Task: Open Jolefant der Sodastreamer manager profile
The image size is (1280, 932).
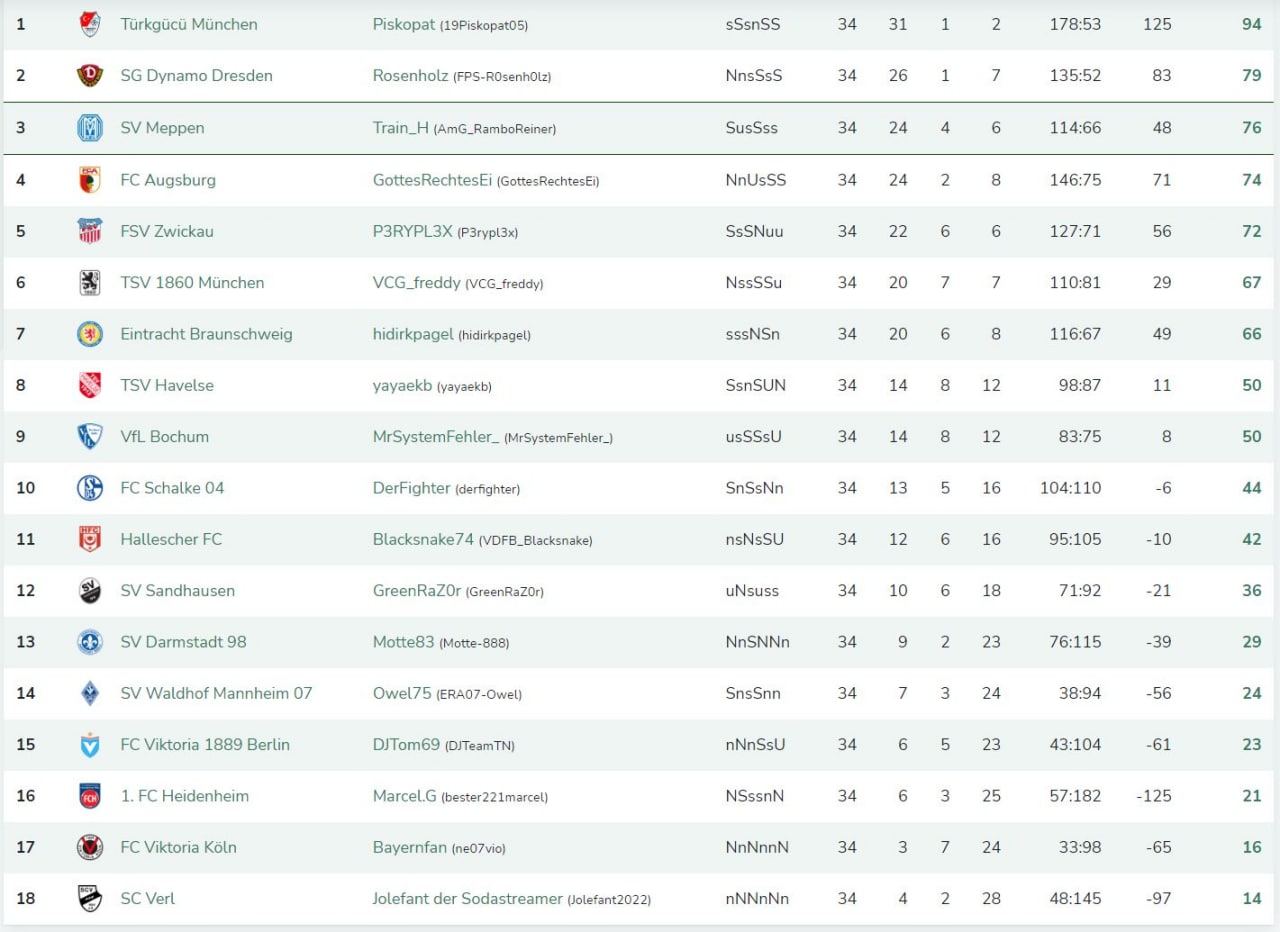Action: click(x=467, y=898)
